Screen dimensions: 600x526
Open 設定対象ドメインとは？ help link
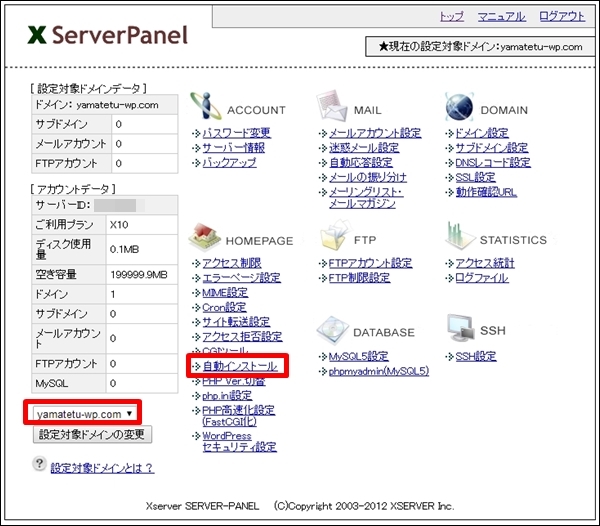click(102, 467)
